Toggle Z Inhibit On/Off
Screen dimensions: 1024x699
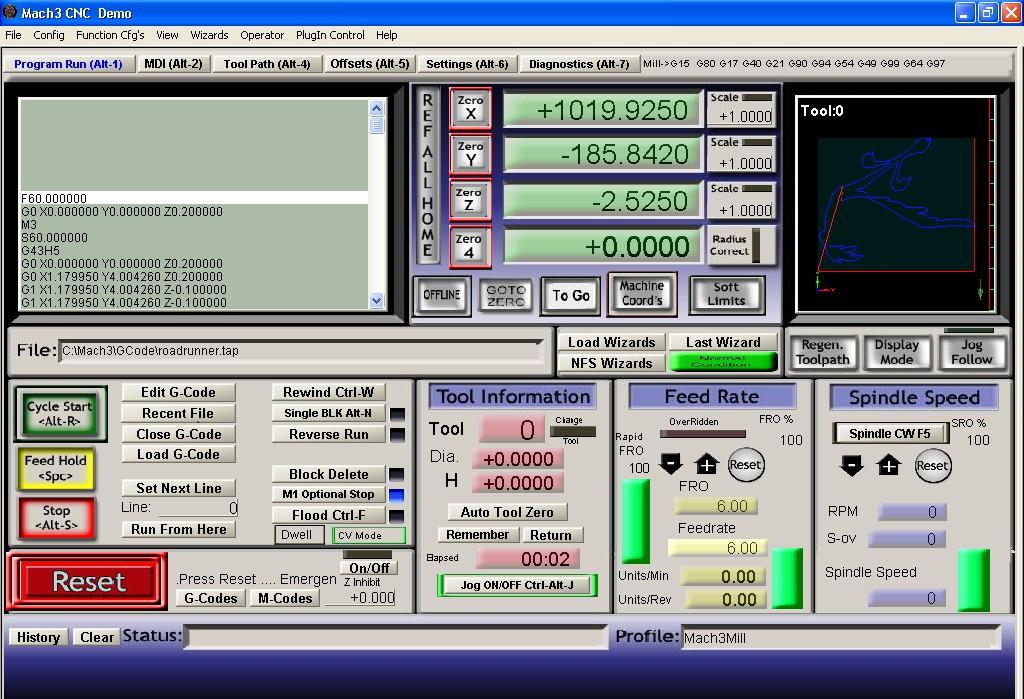[368, 568]
